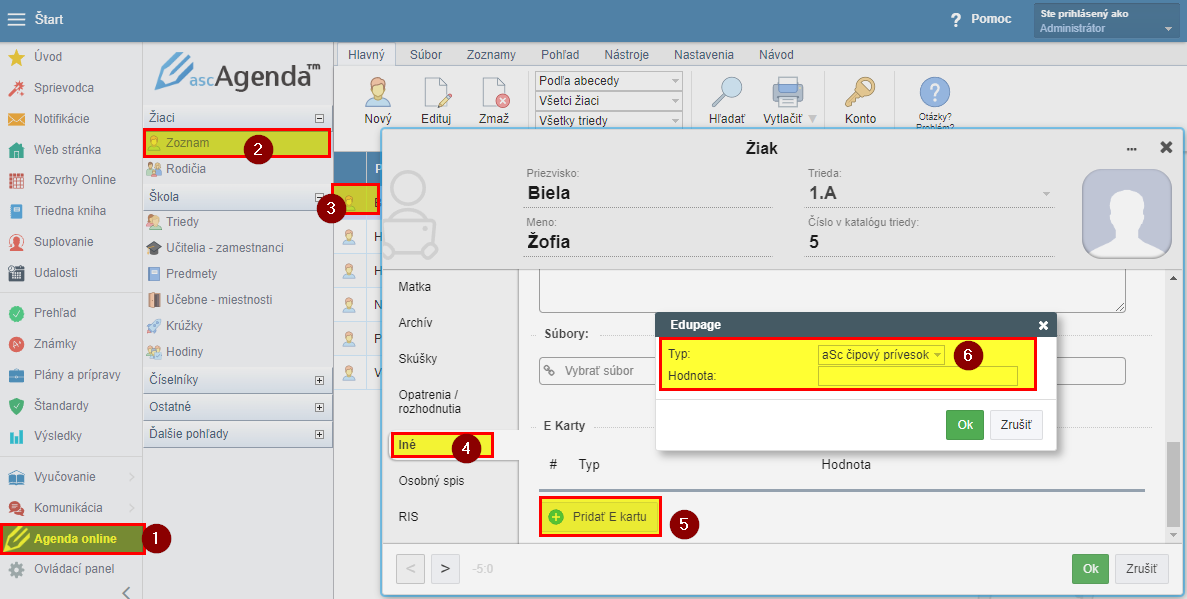This screenshot has width=1187, height=599.
Task: Open Výsledky bar chart icon
Action: pyautogui.click(x=16, y=436)
